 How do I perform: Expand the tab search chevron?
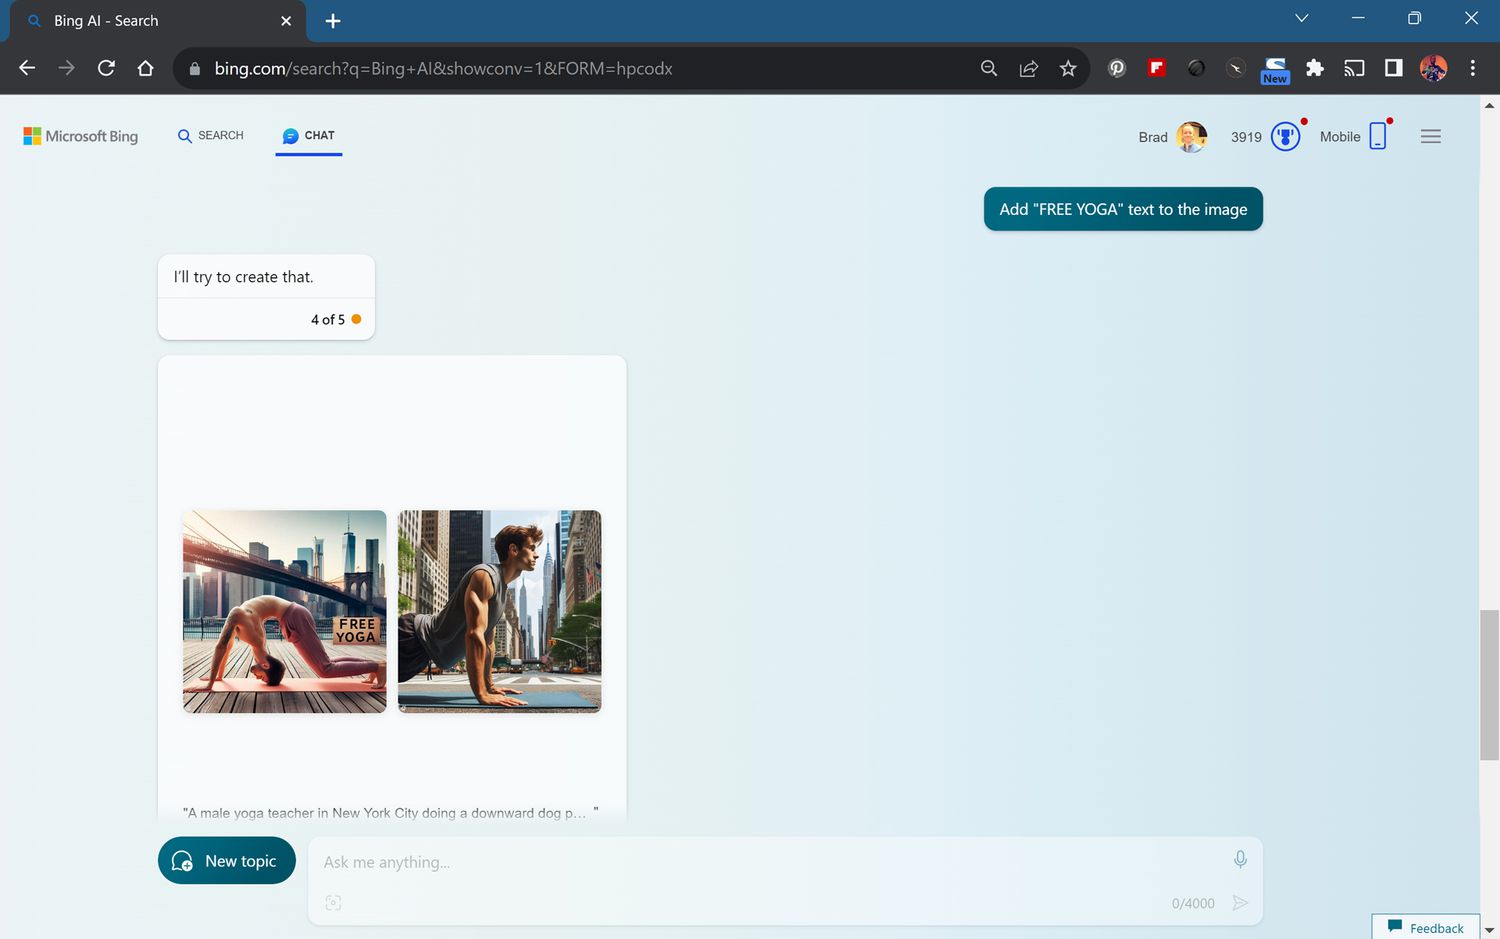(1301, 18)
